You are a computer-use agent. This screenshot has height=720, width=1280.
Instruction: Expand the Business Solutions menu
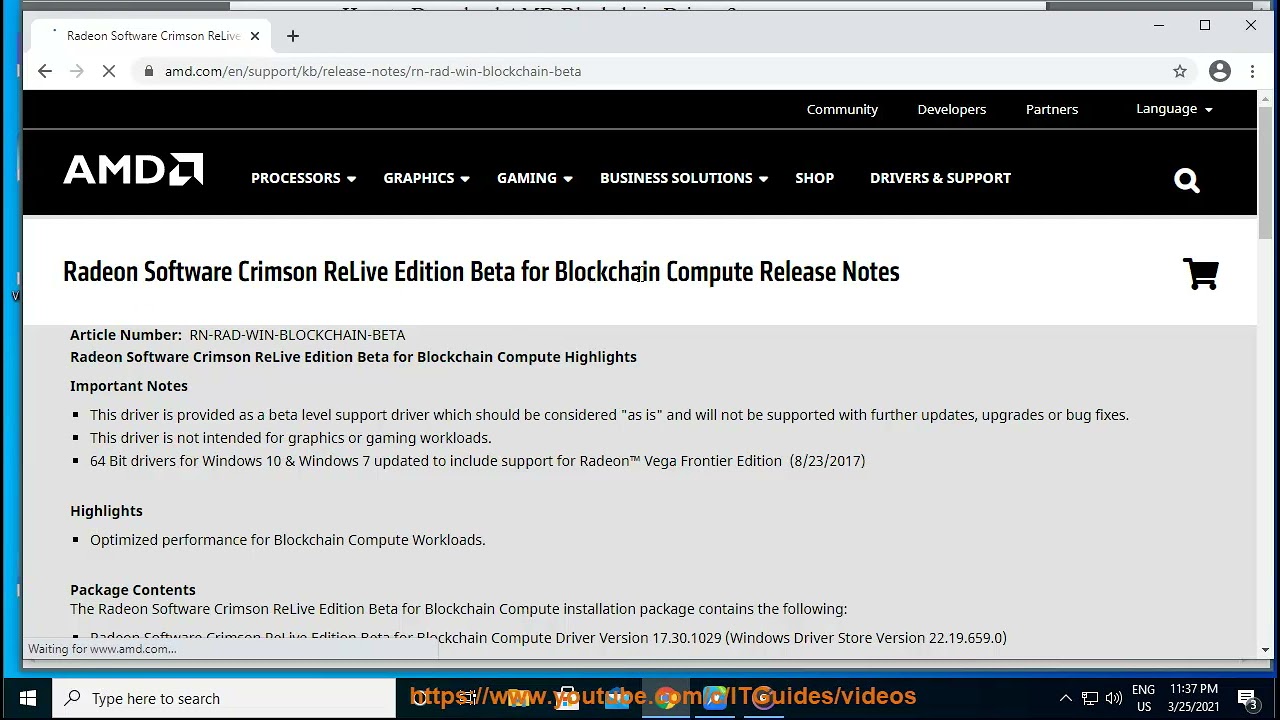(683, 178)
